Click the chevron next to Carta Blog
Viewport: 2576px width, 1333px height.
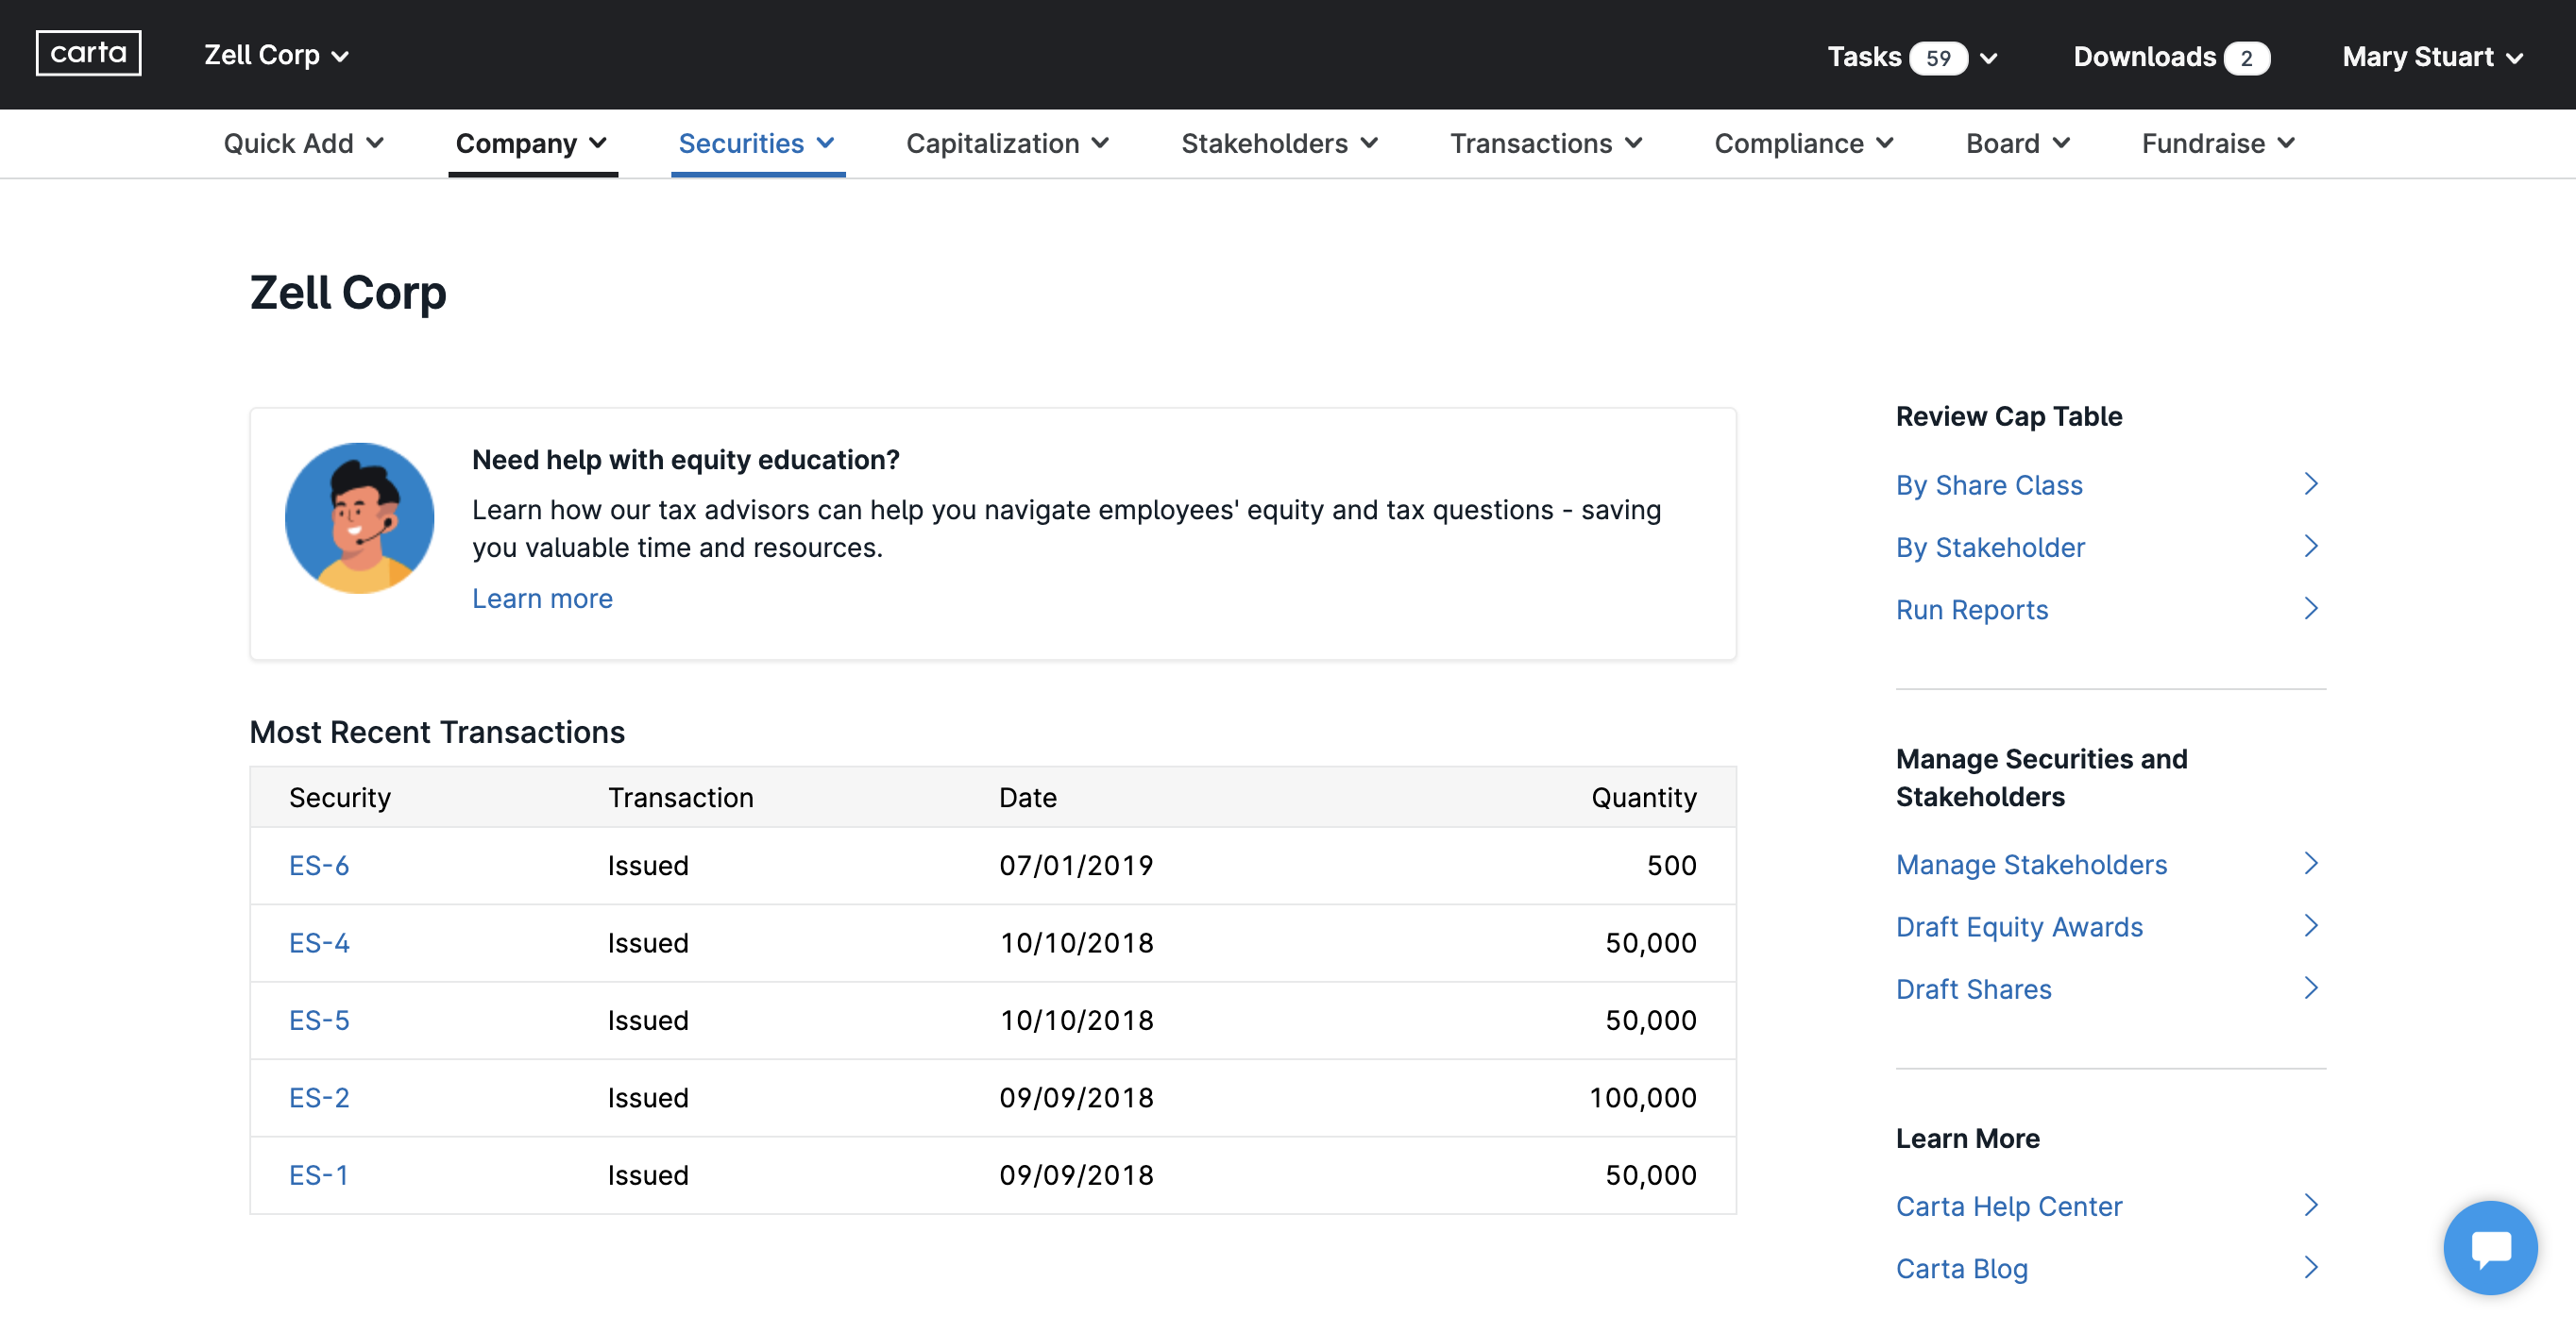tap(2310, 1267)
